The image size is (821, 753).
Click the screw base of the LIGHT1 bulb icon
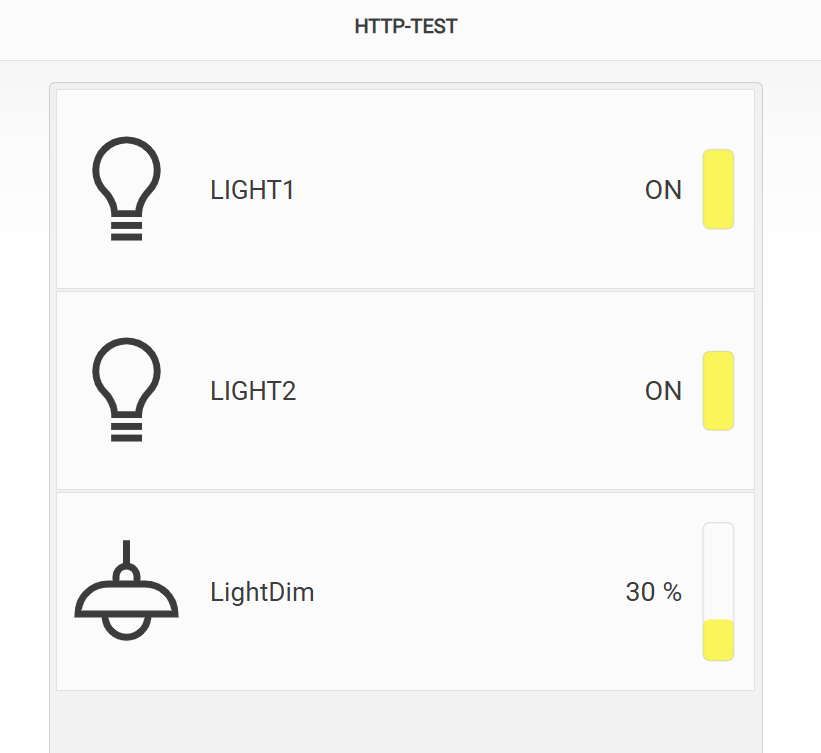click(126, 231)
